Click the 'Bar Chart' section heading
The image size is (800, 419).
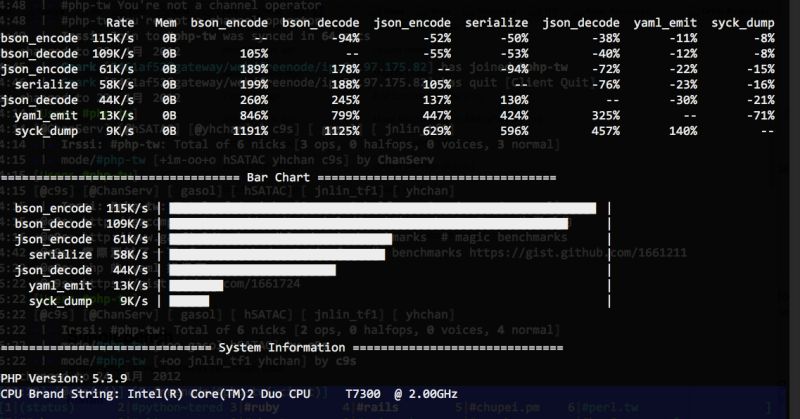[x=278, y=178]
